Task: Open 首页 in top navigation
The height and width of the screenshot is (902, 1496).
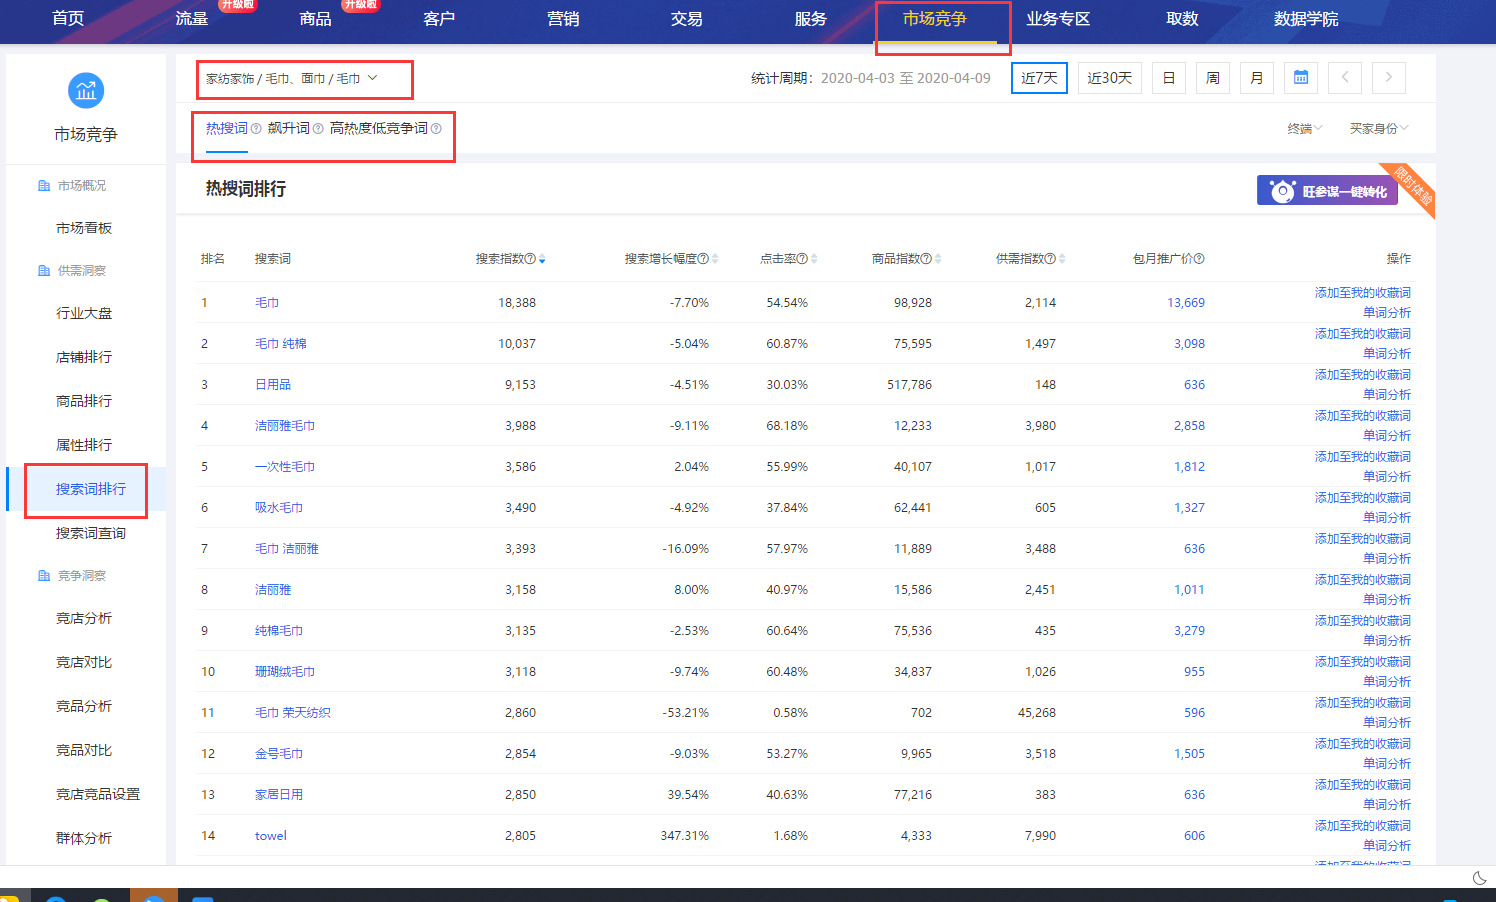Action: (x=68, y=19)
